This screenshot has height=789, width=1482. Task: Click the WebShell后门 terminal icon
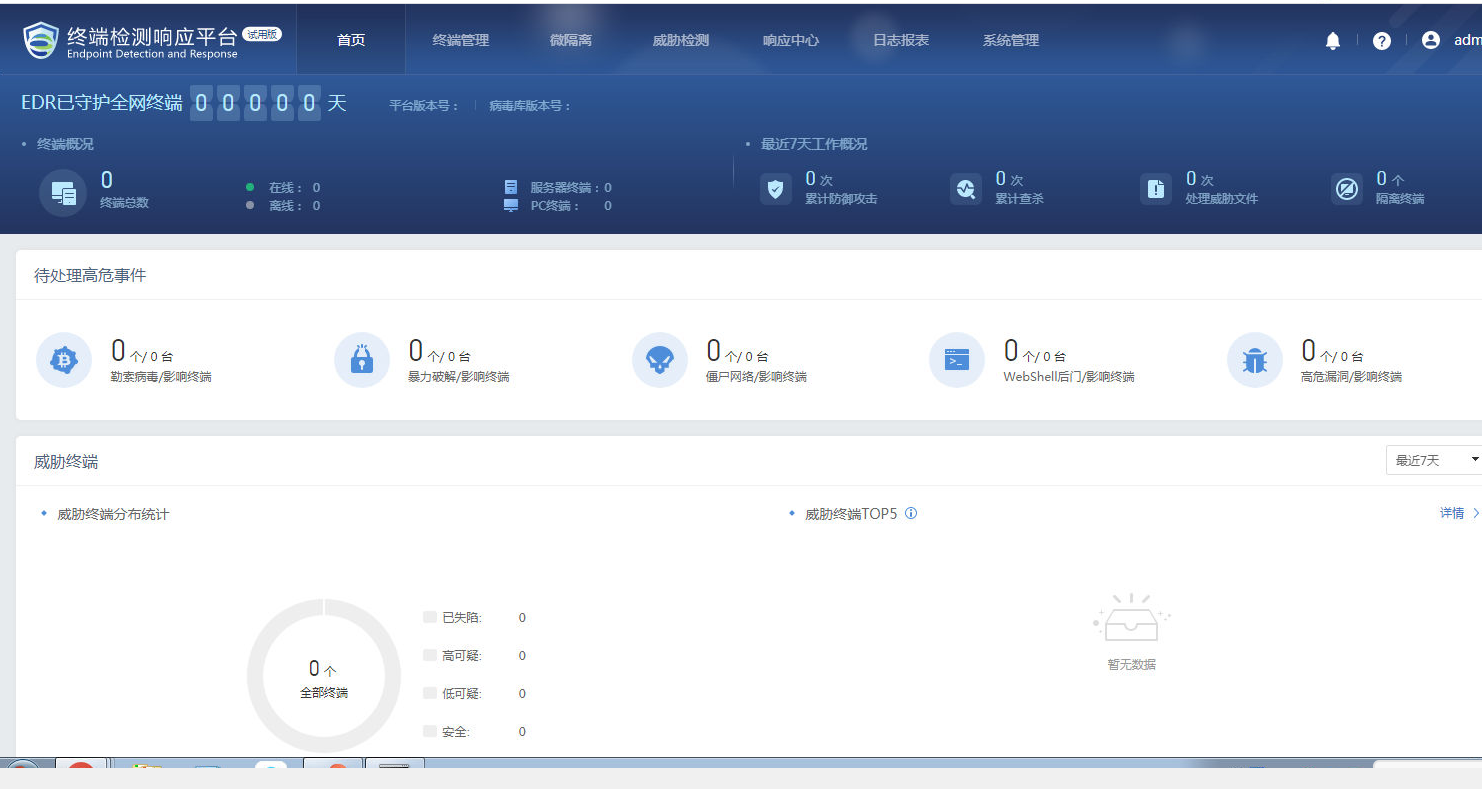956,360
